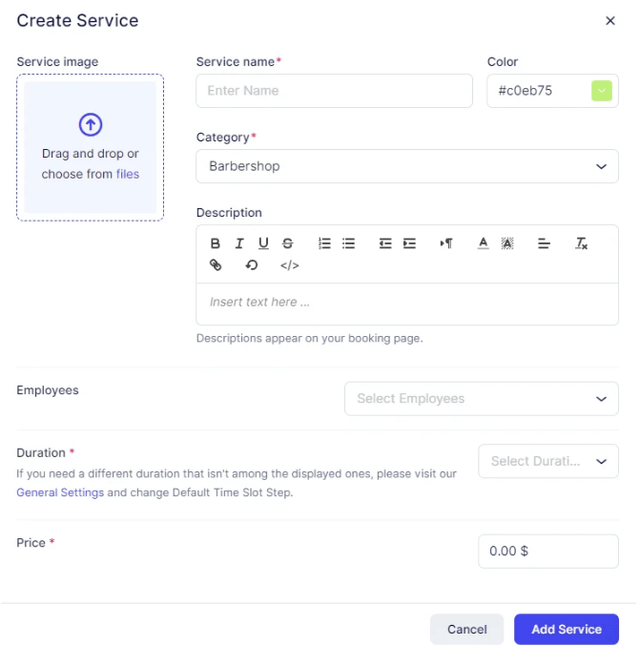Viewport: 640px width, 671px height.
Task: Toggle bold formatting in the description editor
Action: point(215,244)
